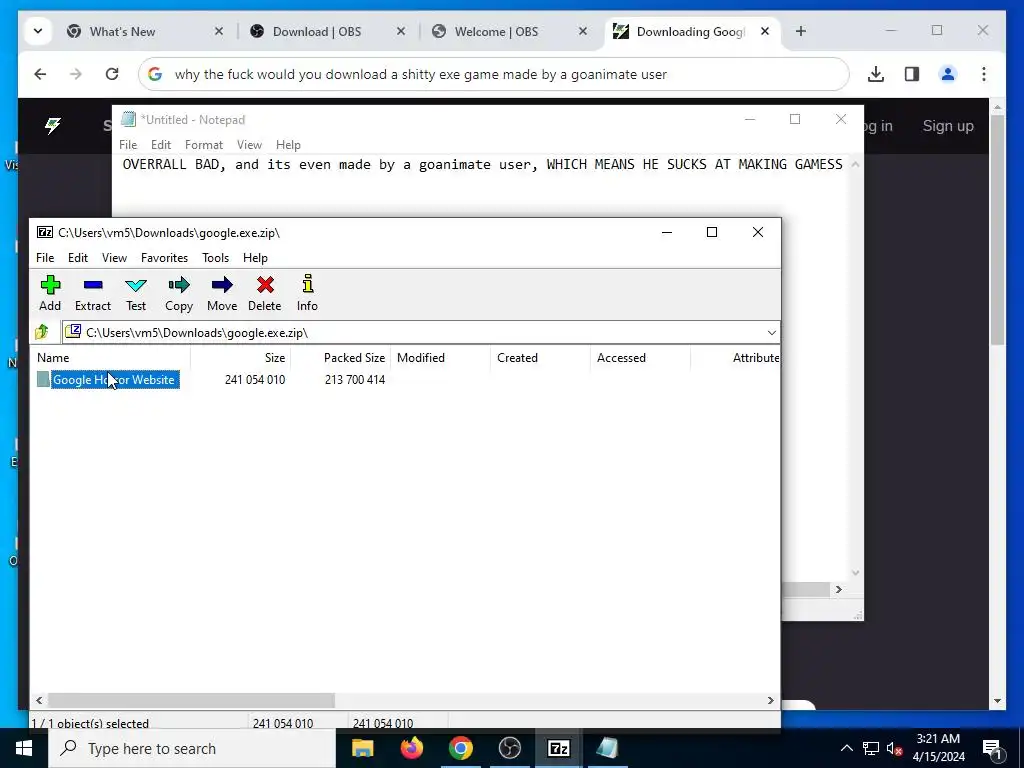Screen dimensions: 1024x768
Task: Go up one folder level in 7-Zip
Action: 42,332
